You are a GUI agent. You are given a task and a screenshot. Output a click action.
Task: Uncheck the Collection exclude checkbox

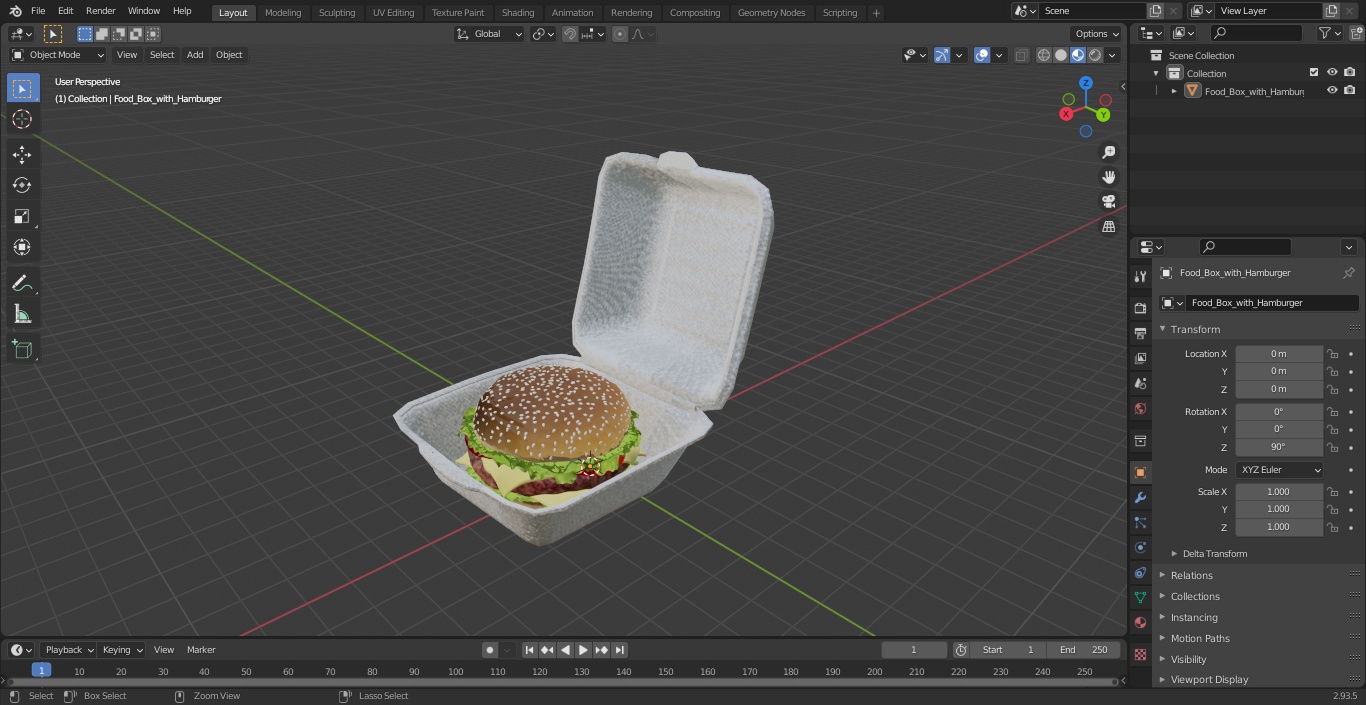click(1314, 72)
